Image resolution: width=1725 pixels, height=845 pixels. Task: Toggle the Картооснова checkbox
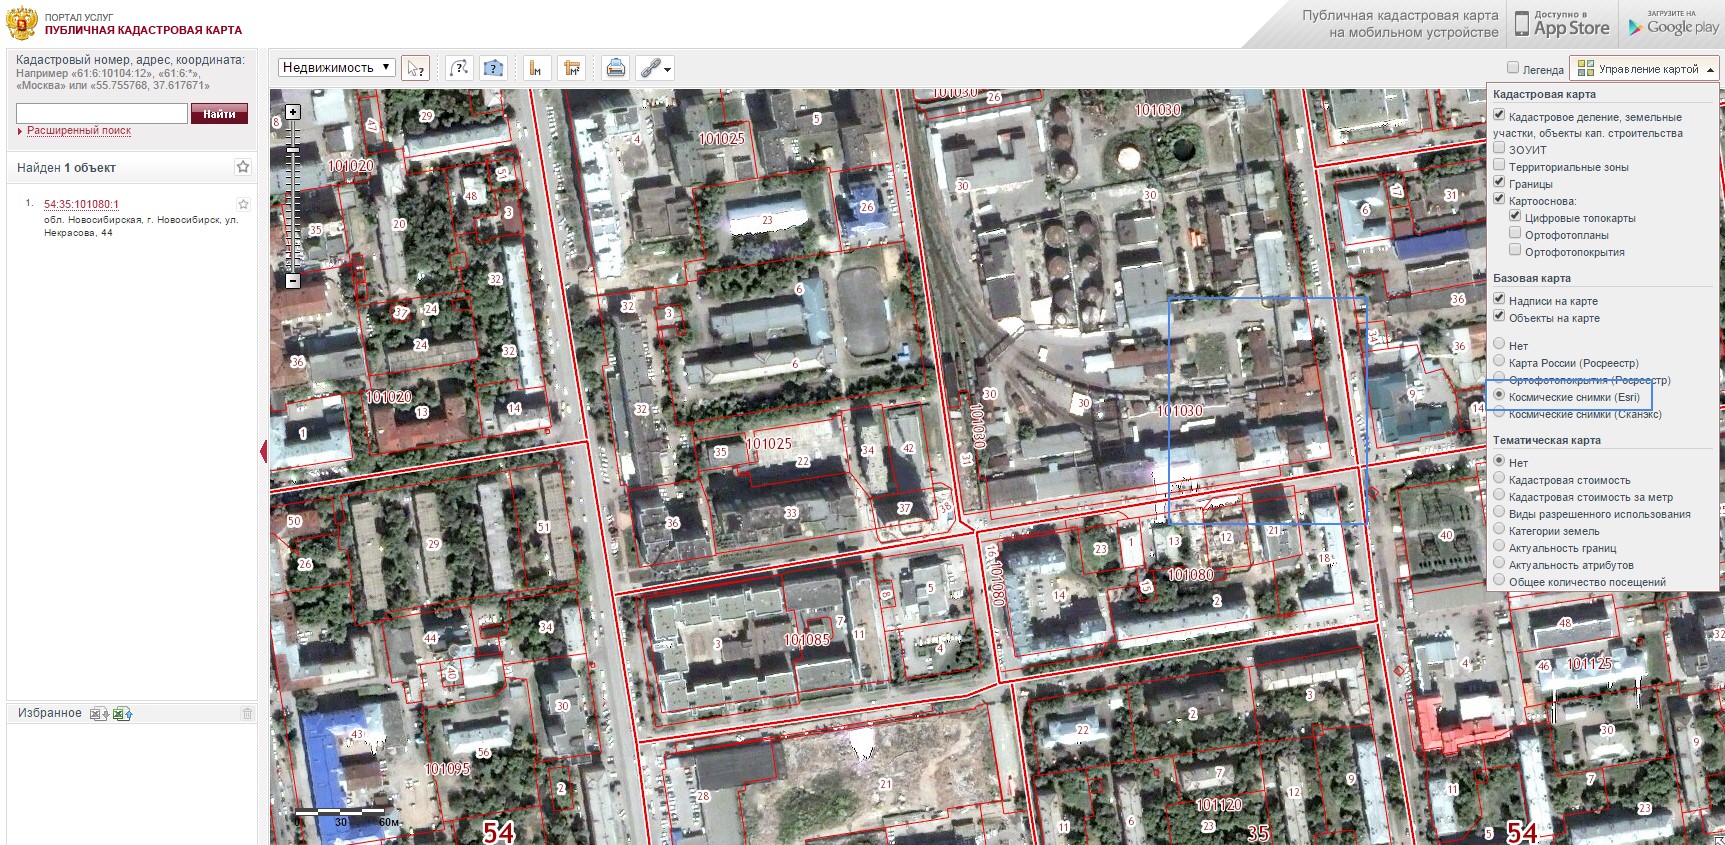coord(1499,199)
